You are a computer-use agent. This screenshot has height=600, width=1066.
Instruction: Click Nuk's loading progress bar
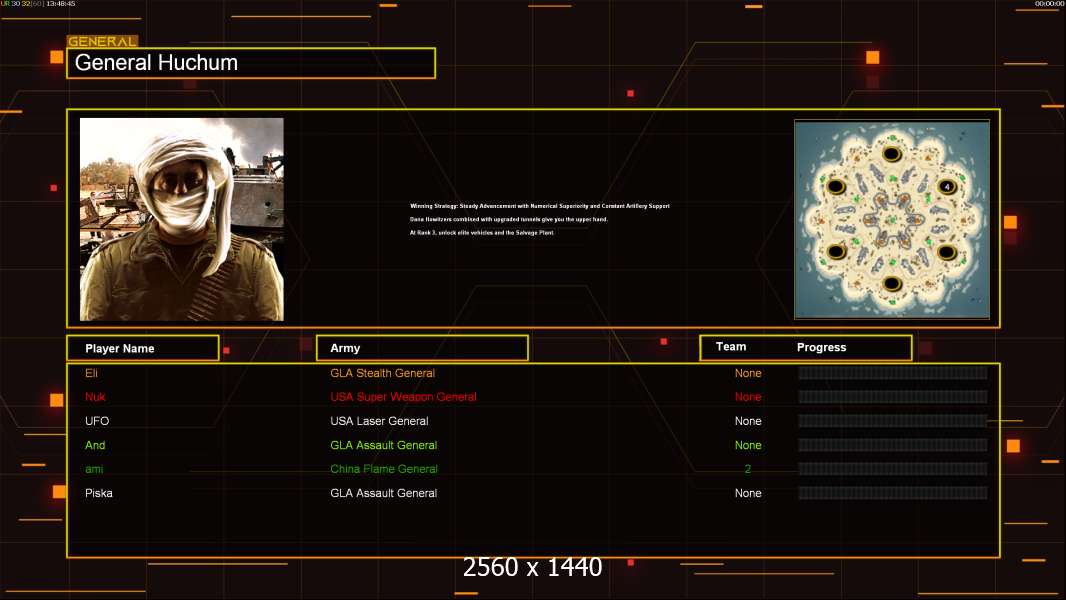[x=893, y=397]
